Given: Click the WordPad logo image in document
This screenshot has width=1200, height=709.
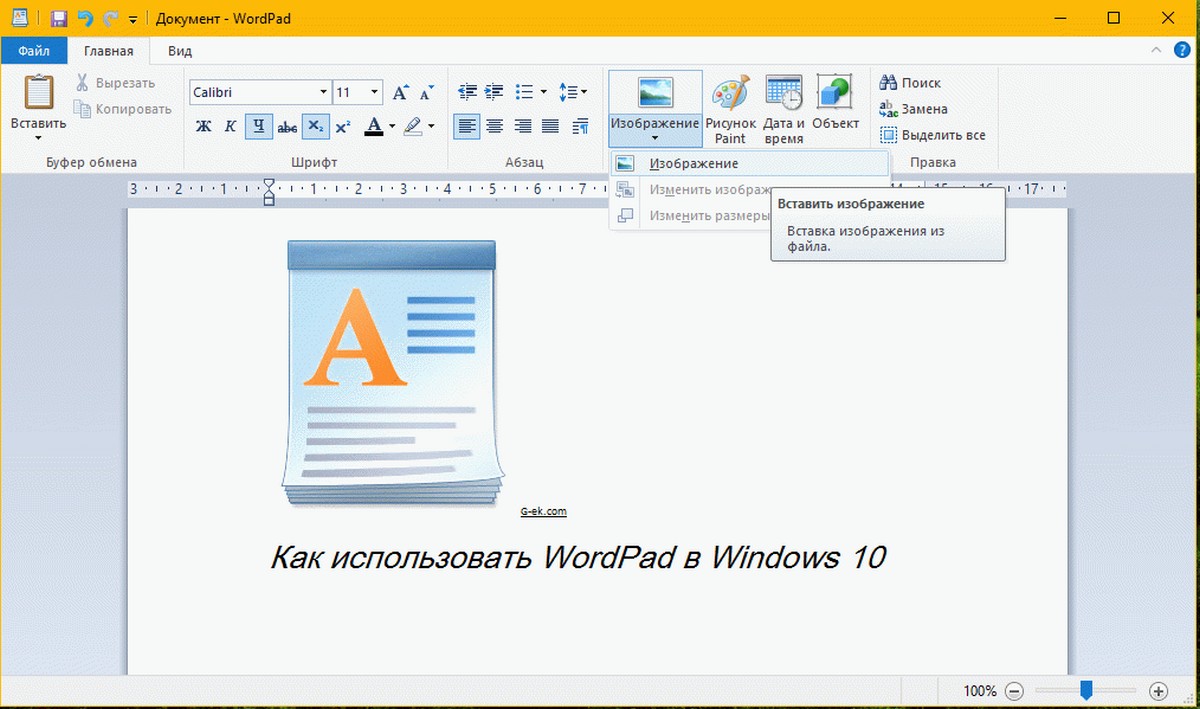Looking at the screenshot, I should pos(392,375).
